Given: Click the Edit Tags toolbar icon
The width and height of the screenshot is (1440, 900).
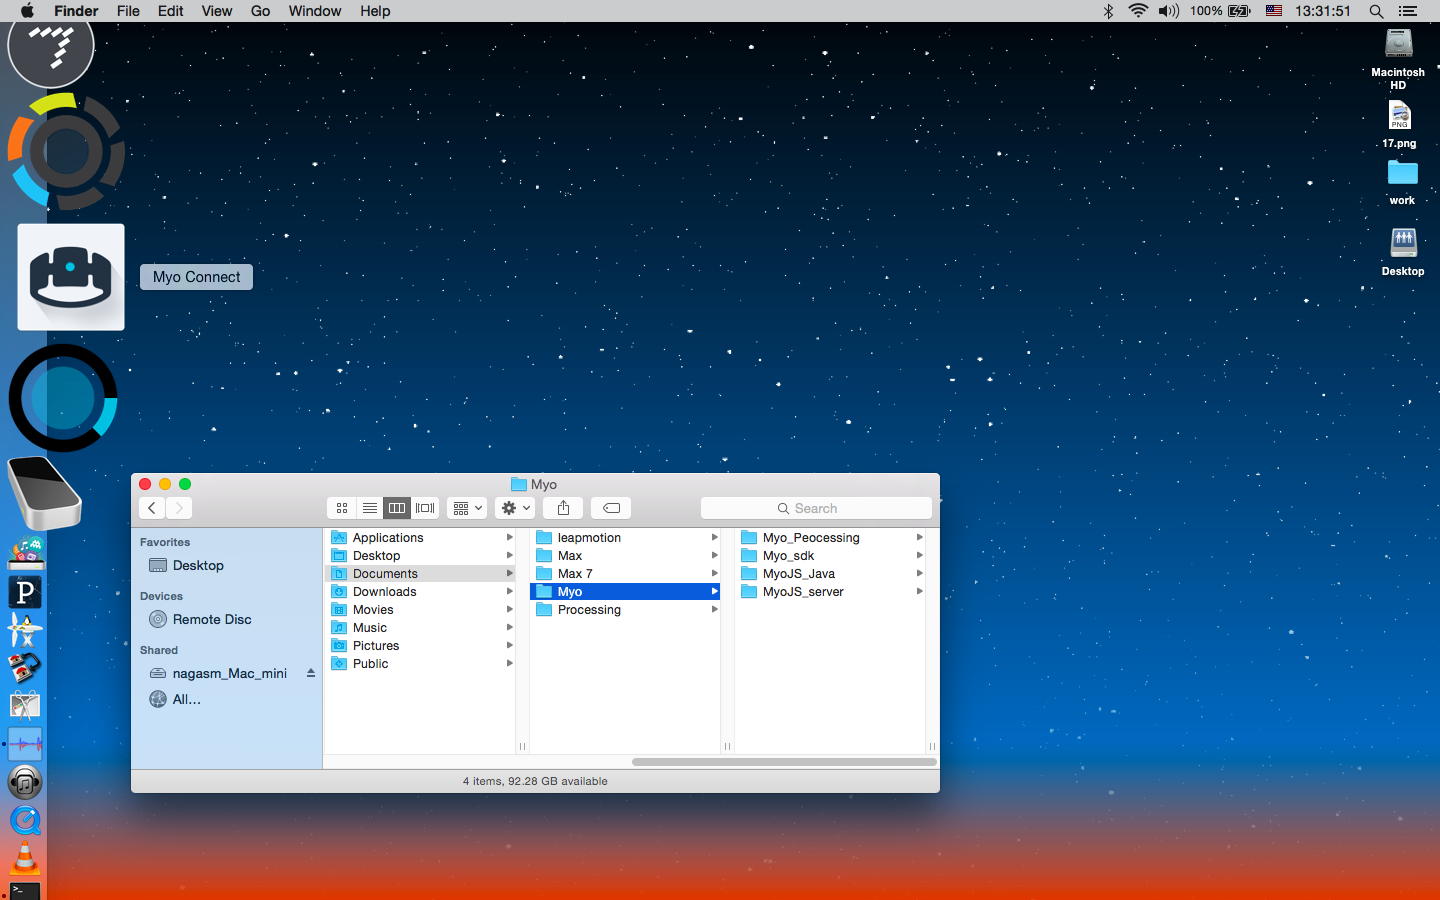Looking at the screenshot, I should (x=611, y=508).
